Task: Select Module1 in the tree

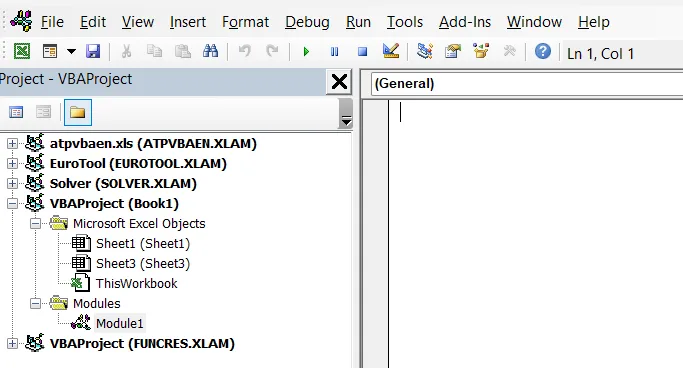Action: tap(119, 324)
